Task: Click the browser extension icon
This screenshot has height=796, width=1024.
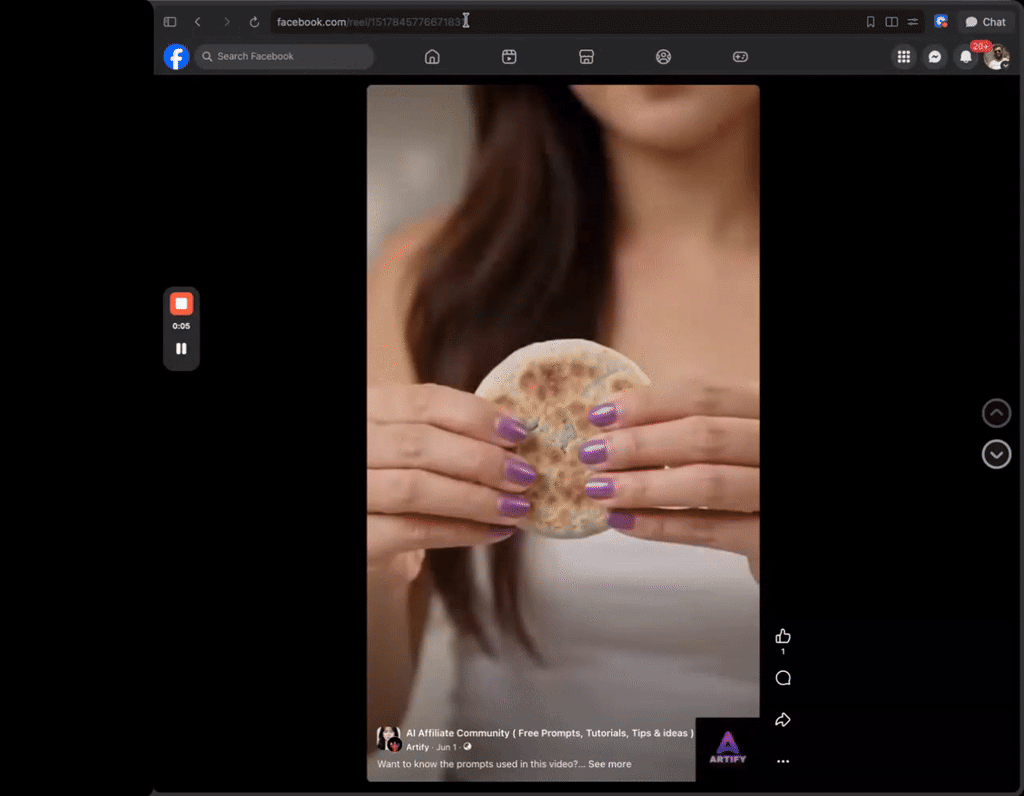Action: [x=940, y=22]
